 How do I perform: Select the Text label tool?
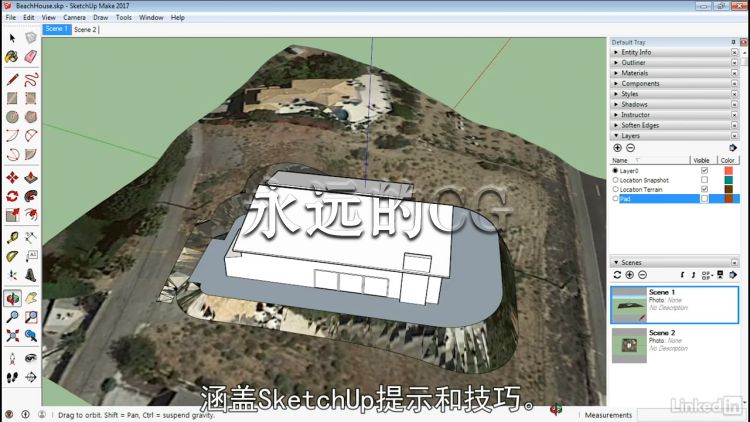(31, 256)
